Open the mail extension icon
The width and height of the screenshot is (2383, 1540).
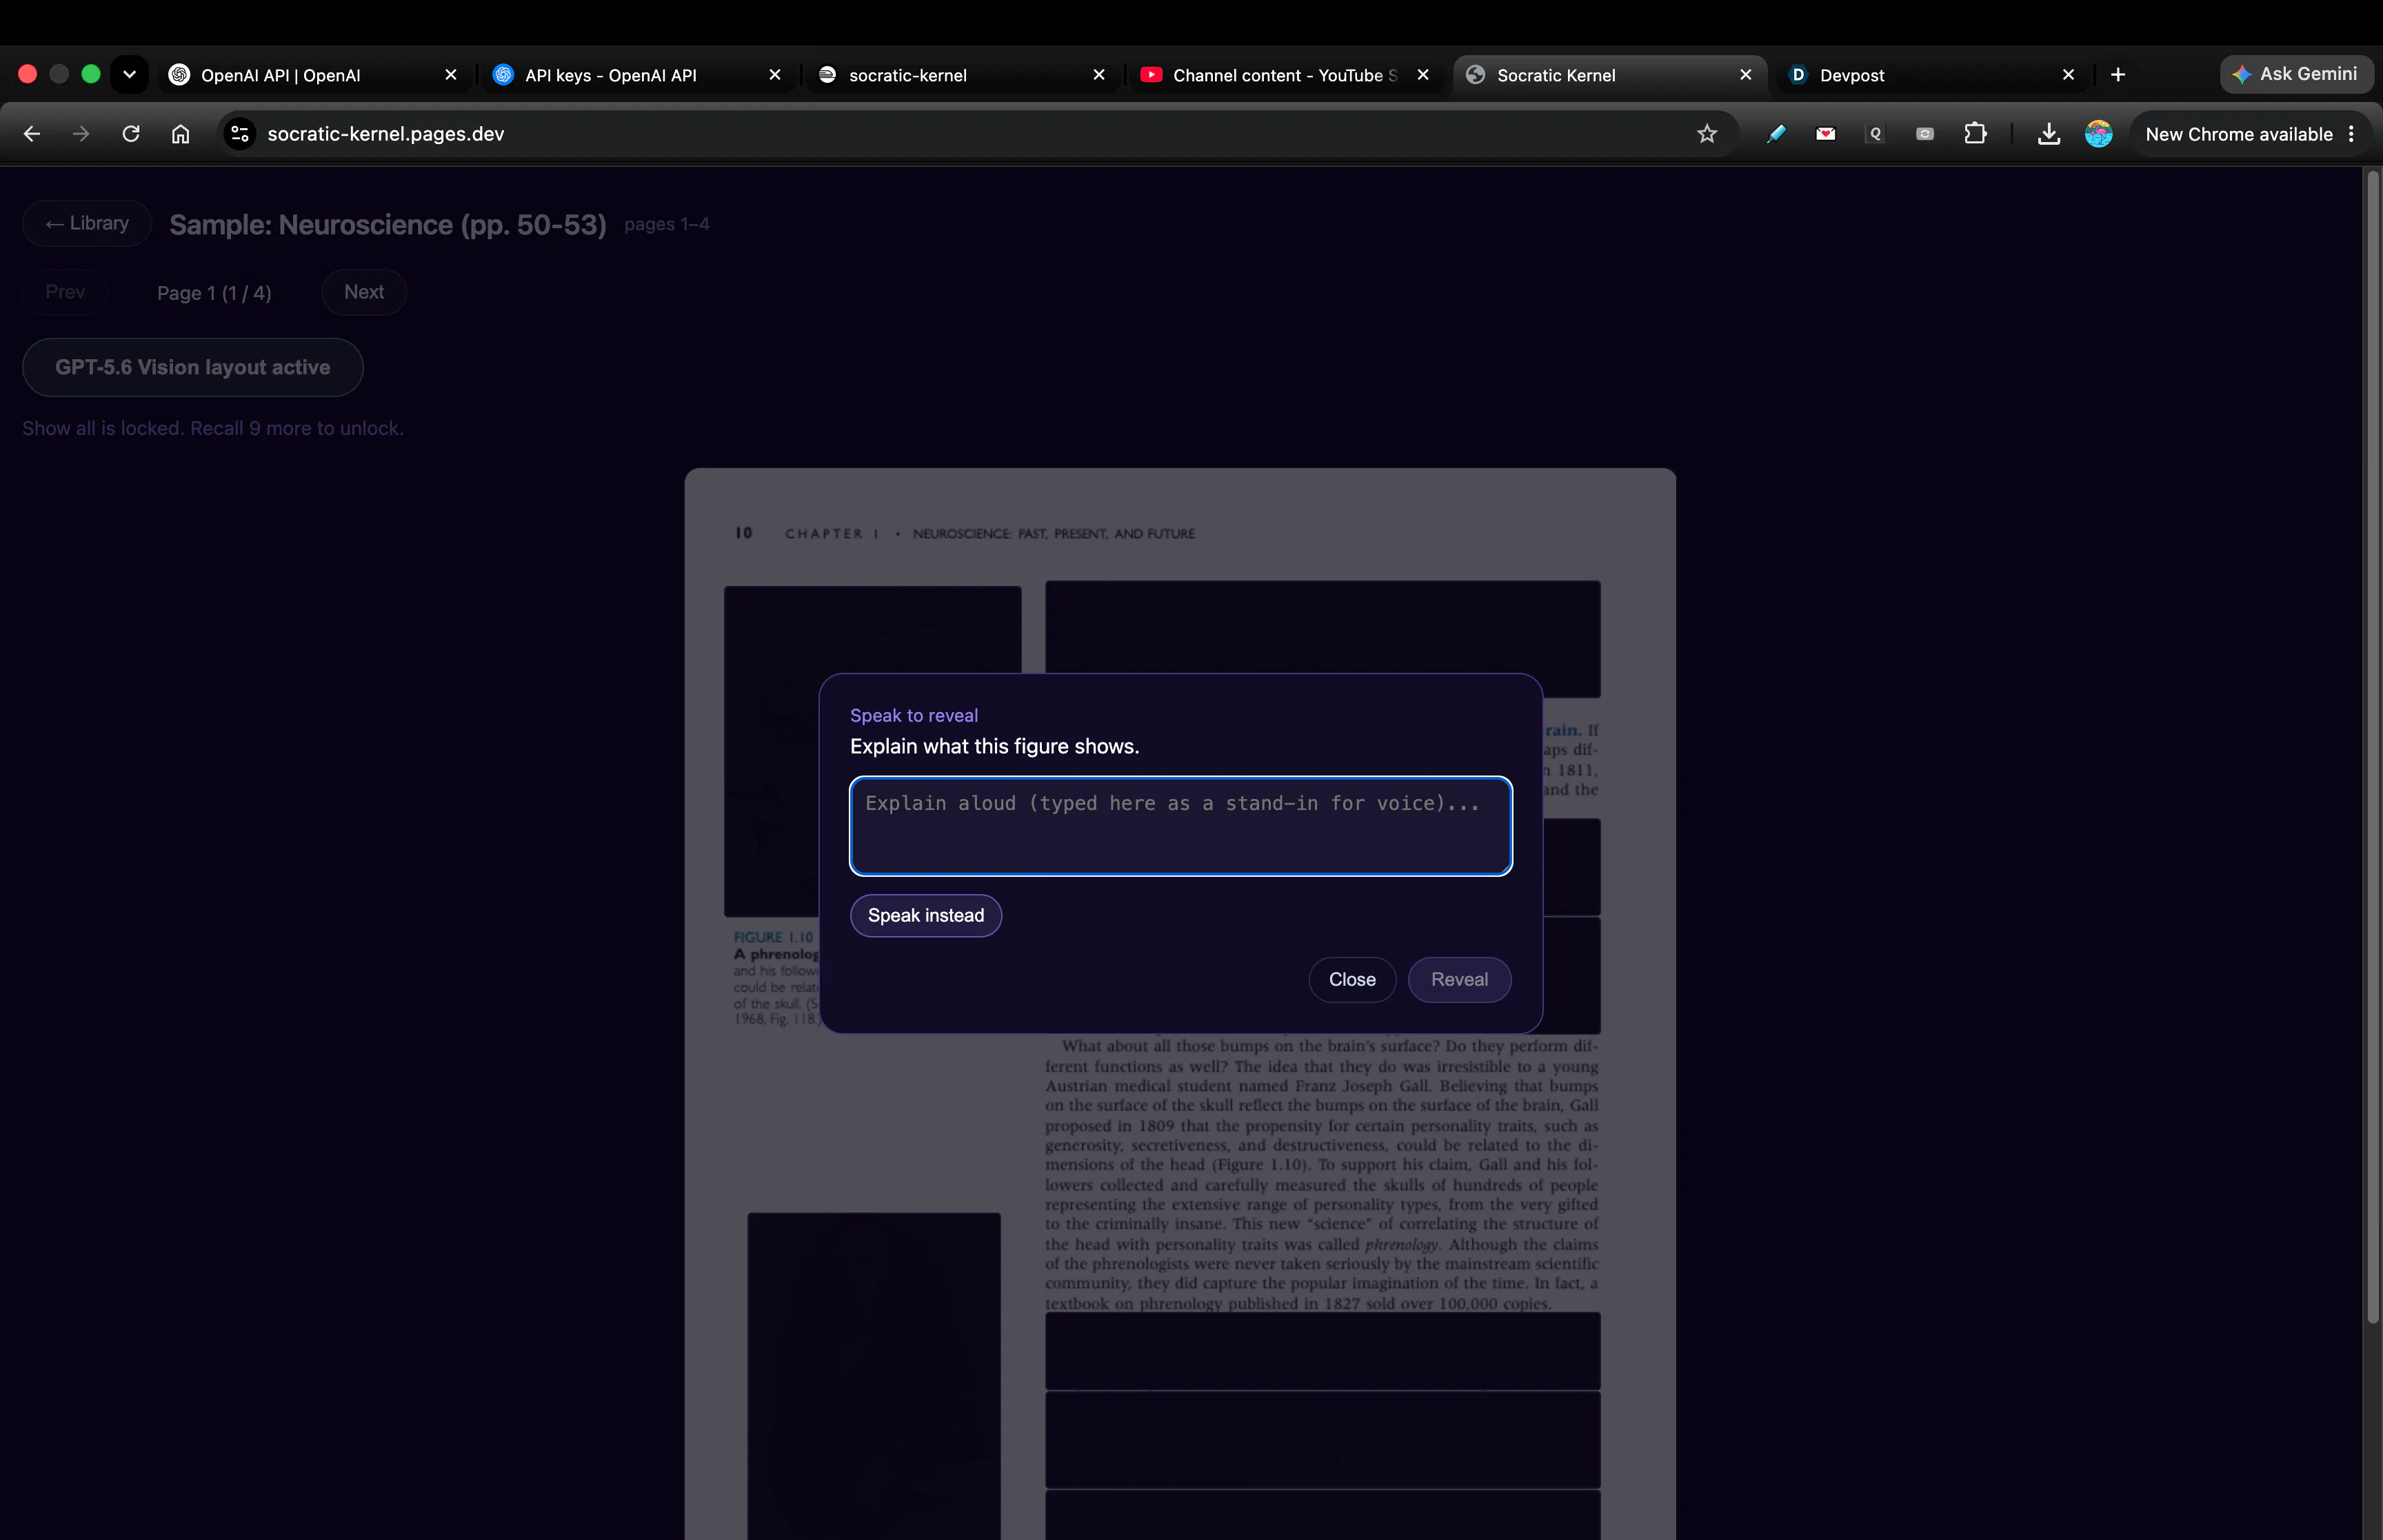coord(1826,134)
